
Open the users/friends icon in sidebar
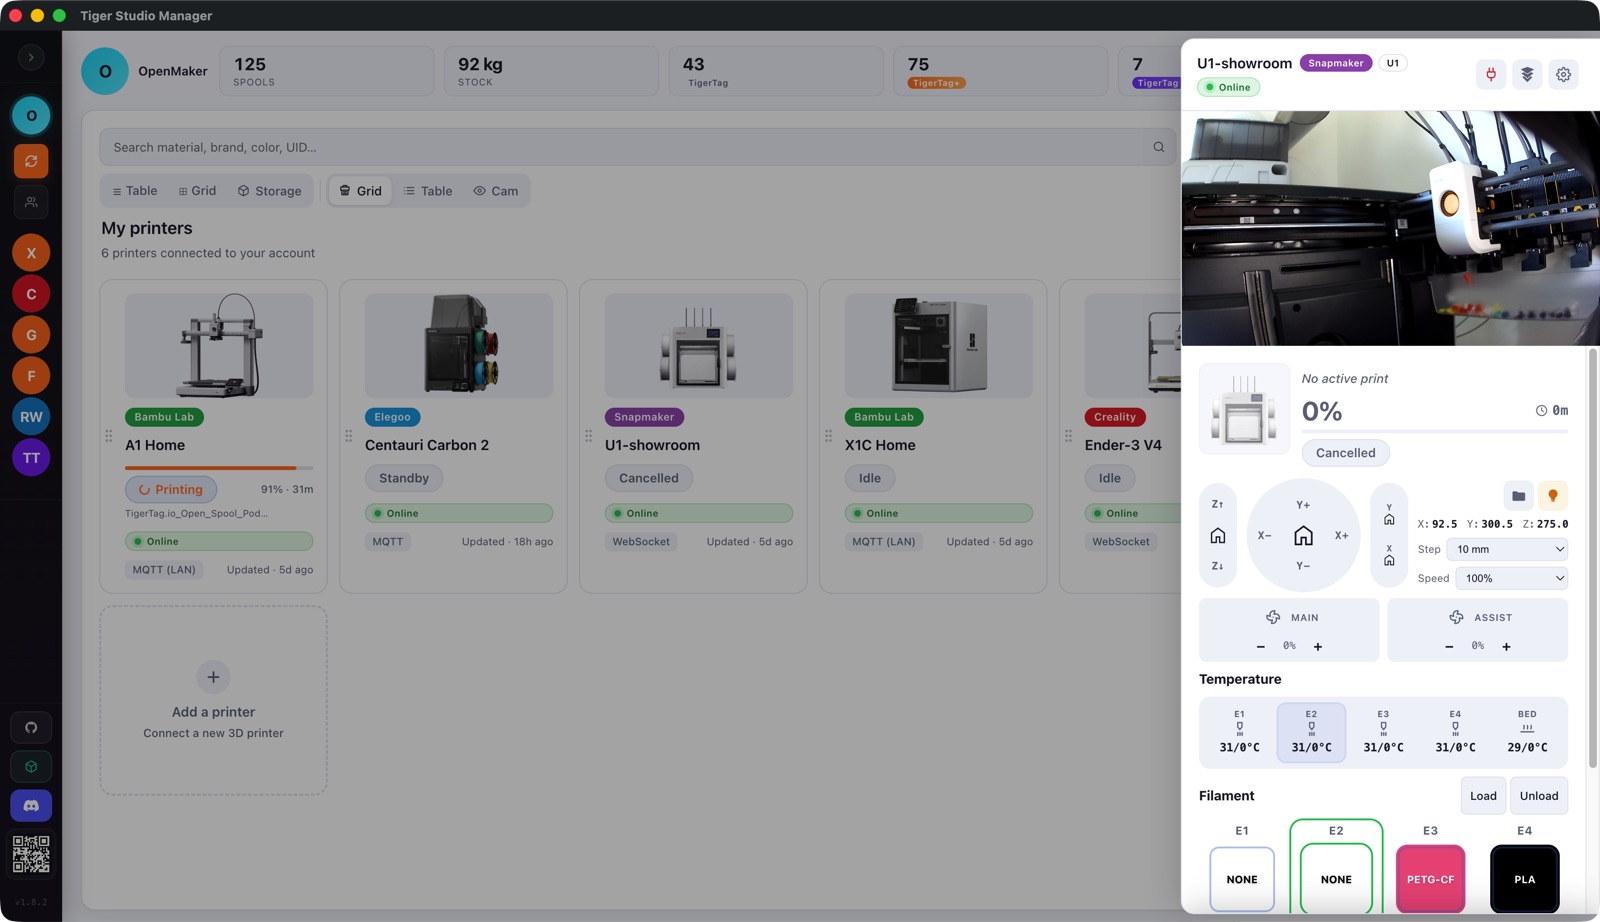pyautogui.click(x=31, y=202)
